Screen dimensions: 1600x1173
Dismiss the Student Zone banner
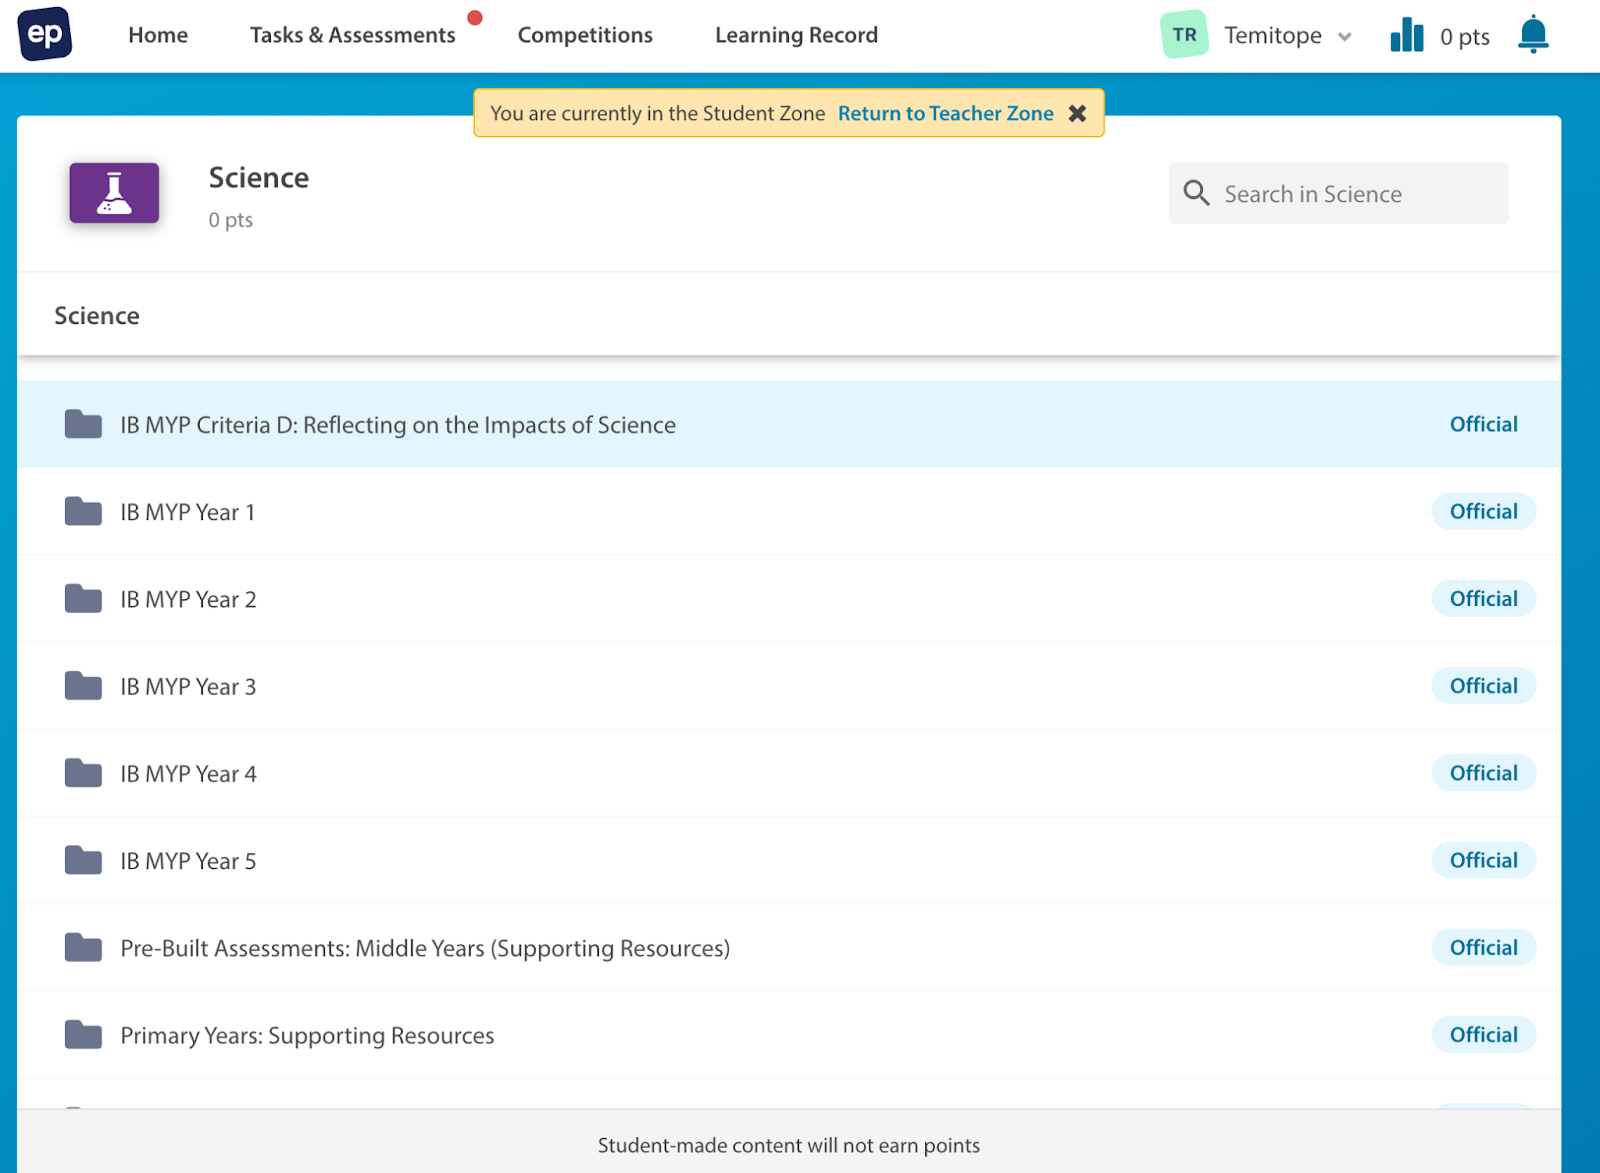(1077, 113)
